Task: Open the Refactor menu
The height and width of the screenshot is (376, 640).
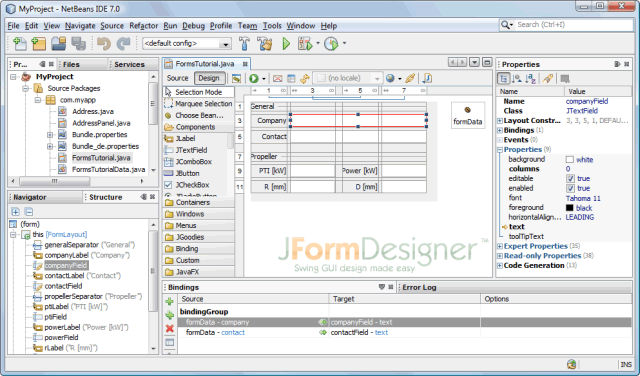Action: 143,26
